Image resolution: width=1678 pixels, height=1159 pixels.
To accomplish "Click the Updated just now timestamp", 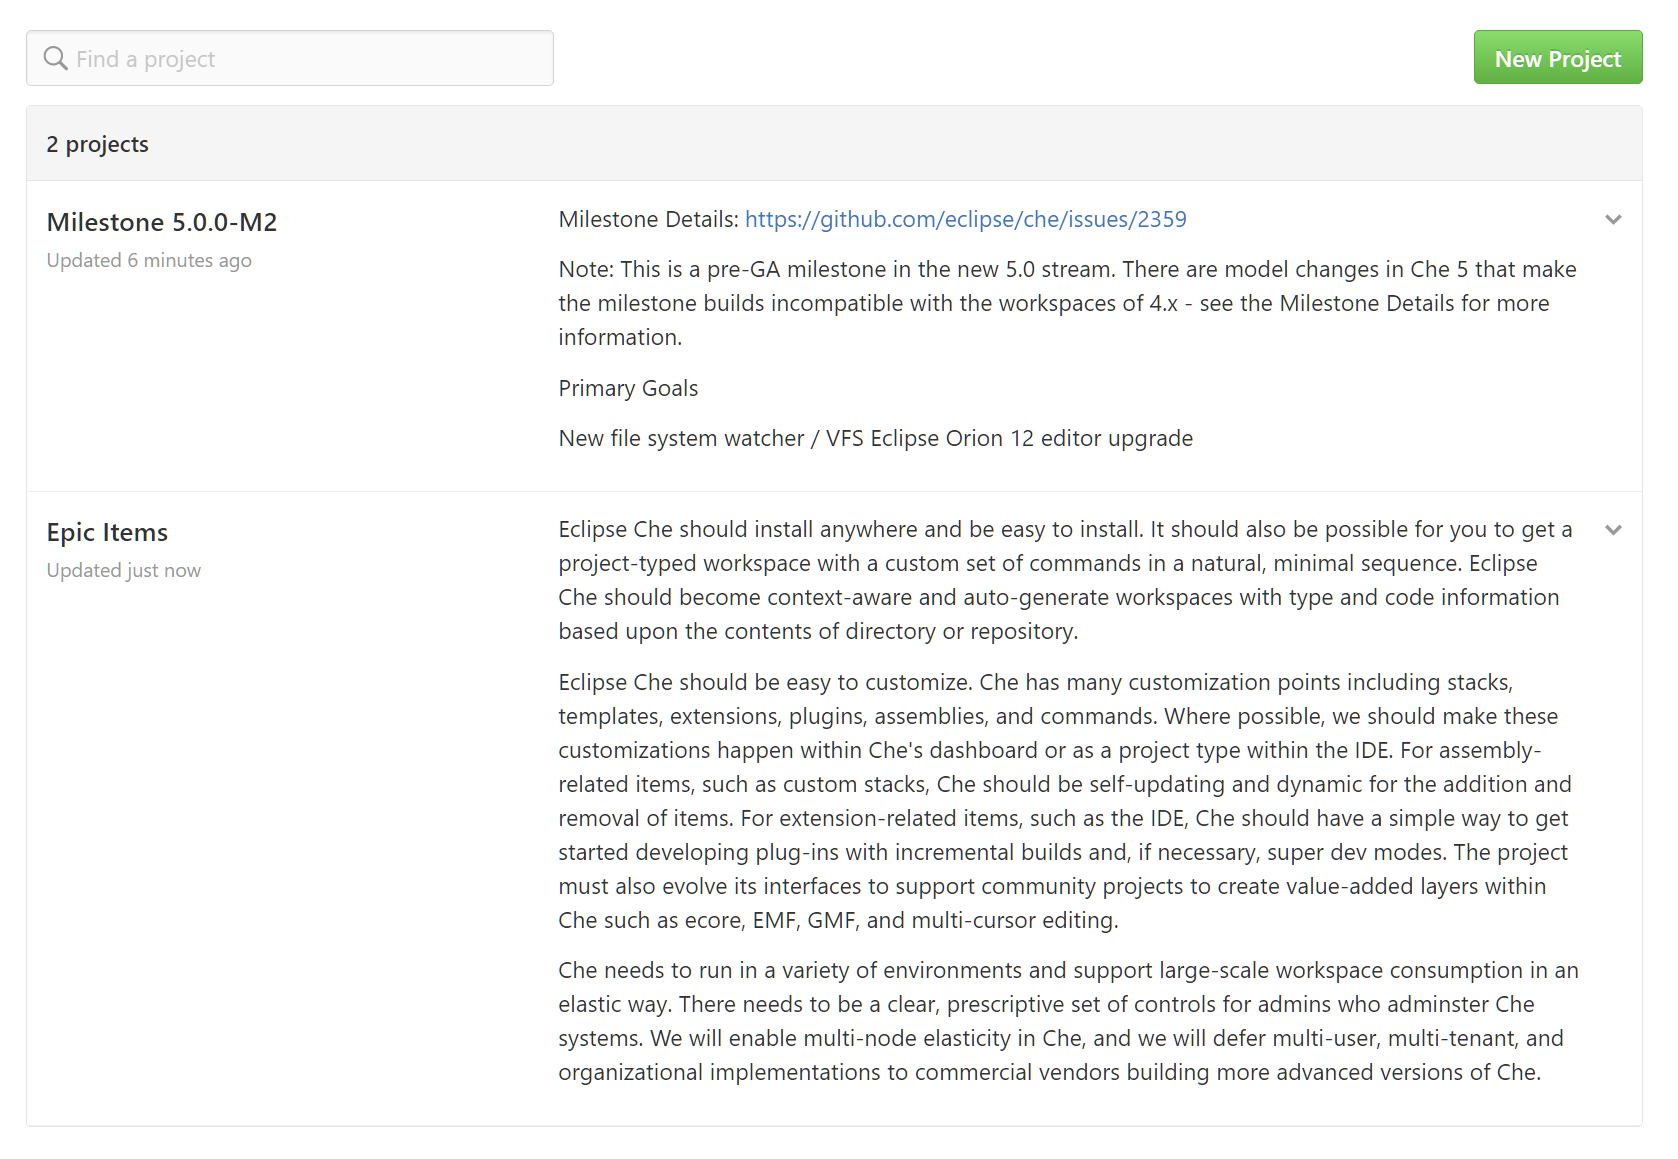I will coord(124,570).
